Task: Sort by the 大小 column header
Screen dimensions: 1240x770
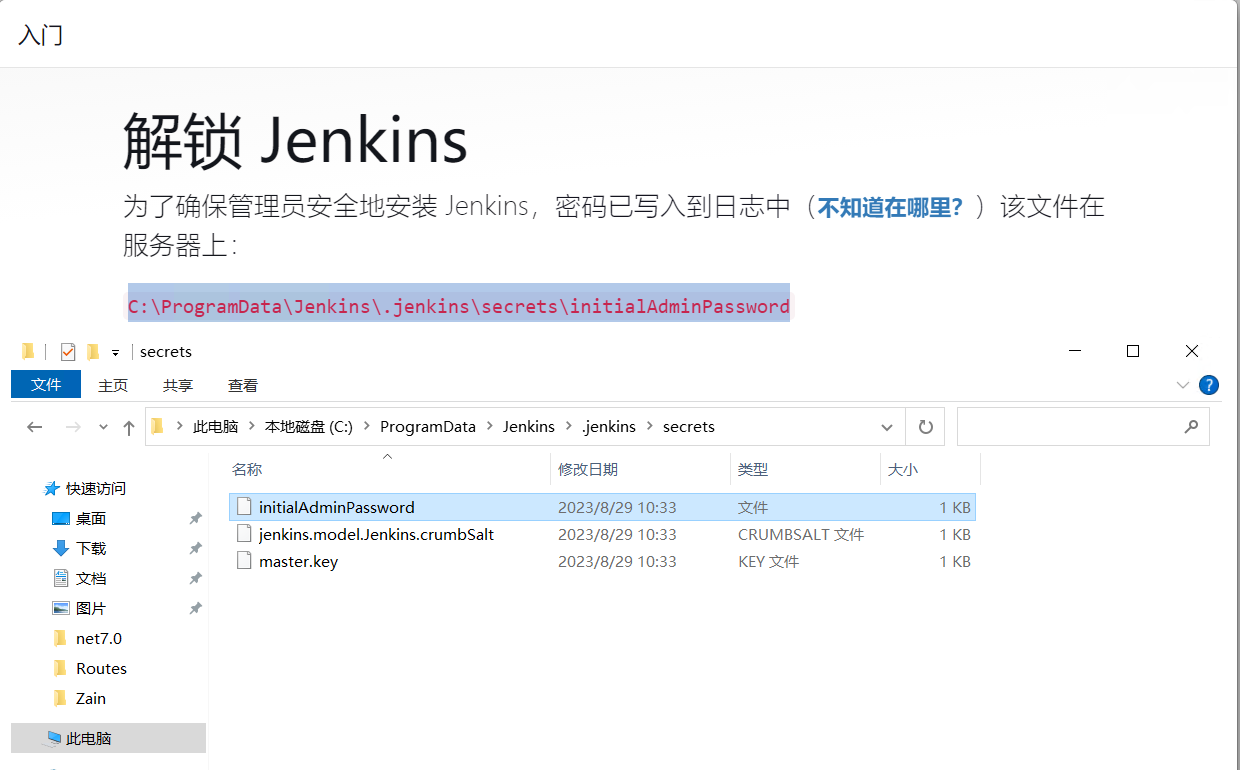Action: (903, 469)
